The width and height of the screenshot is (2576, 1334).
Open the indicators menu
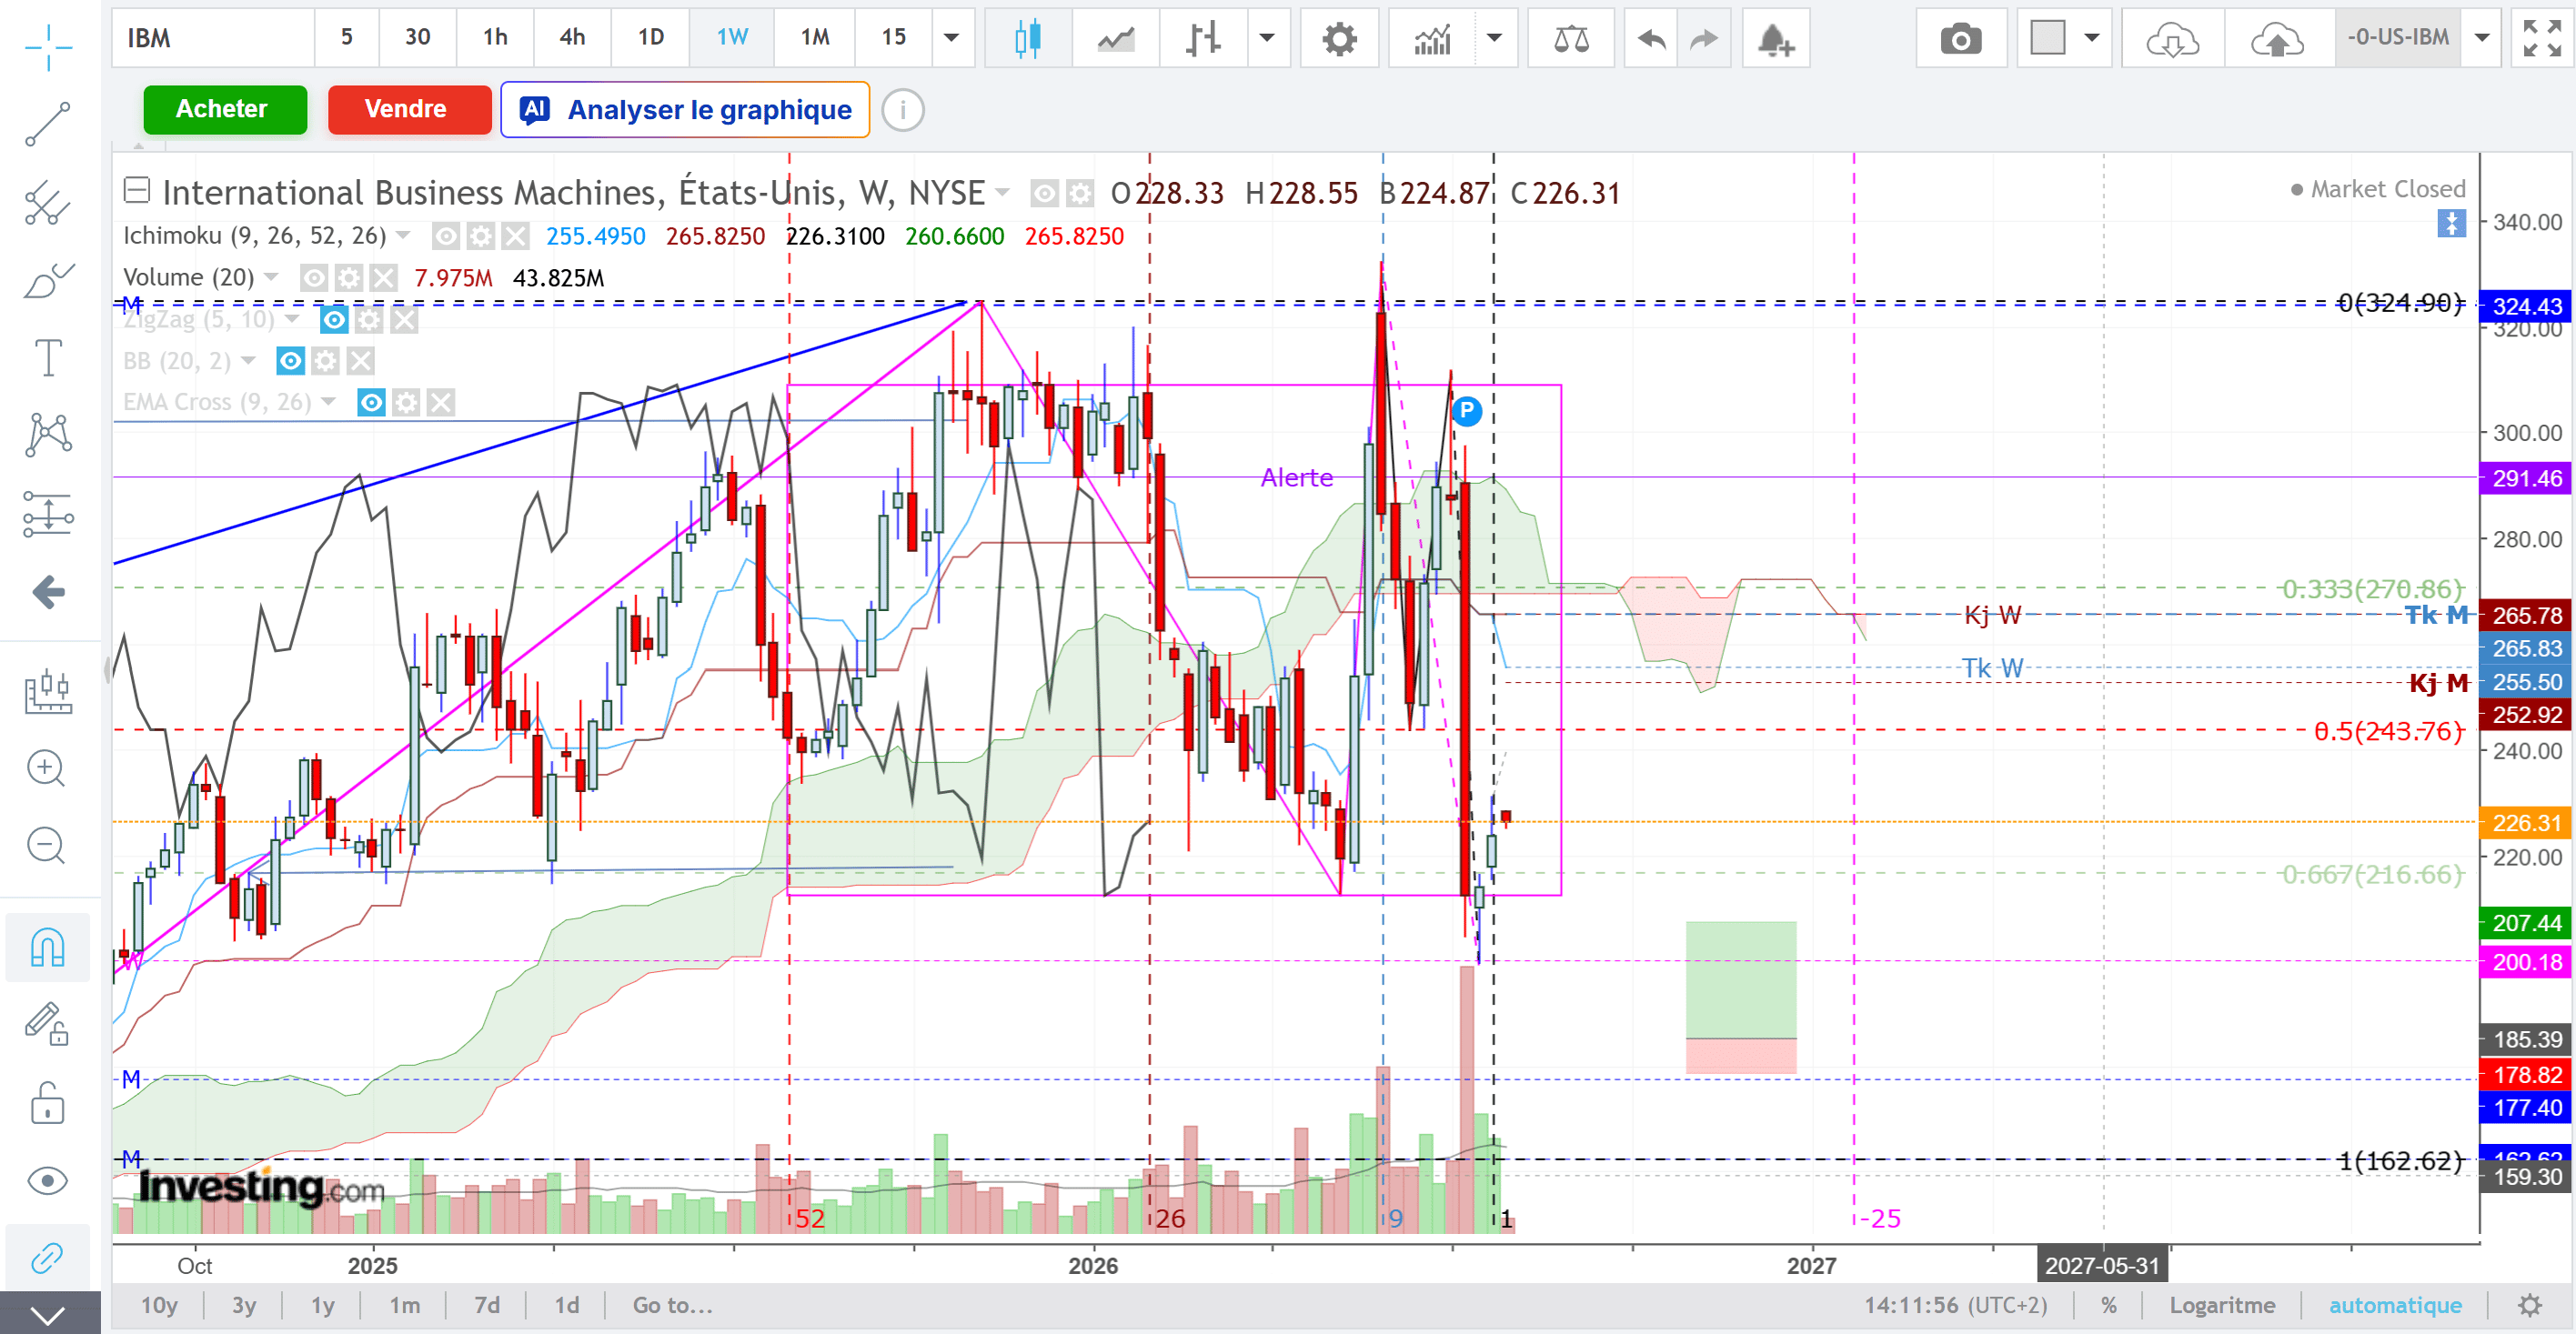point(1432,38)
